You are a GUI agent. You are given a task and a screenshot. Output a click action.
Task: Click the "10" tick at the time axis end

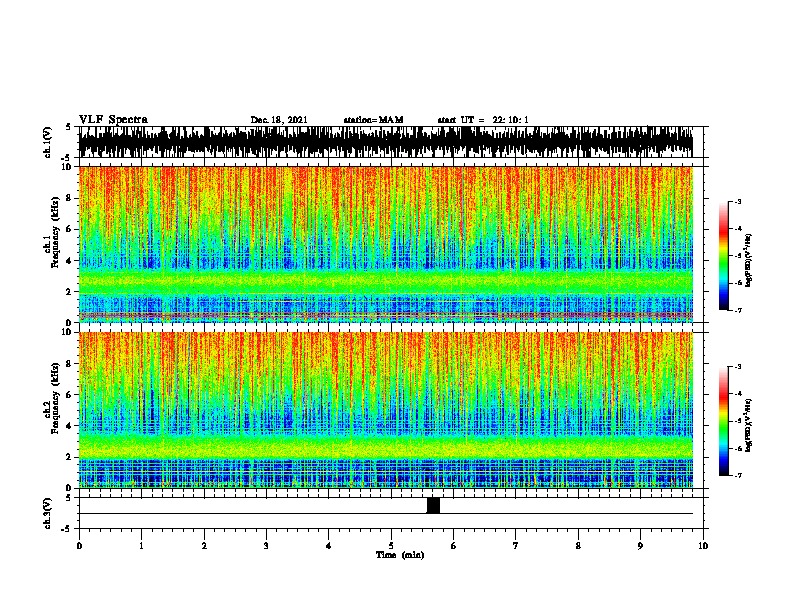pyautogui.click(x=703, y=546)
